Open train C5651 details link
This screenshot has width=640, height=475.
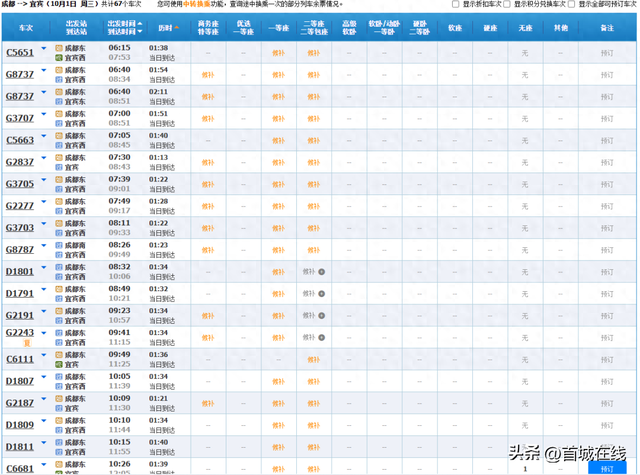(20, 52)
